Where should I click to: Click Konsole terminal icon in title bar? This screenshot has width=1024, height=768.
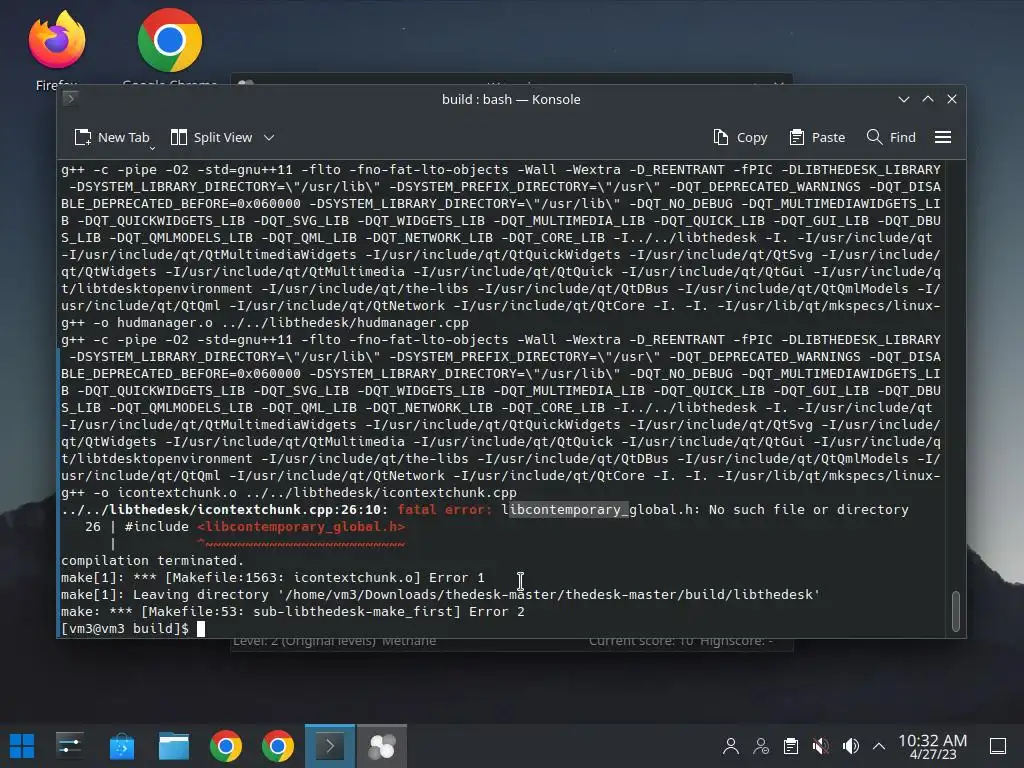tap(71, 99)
